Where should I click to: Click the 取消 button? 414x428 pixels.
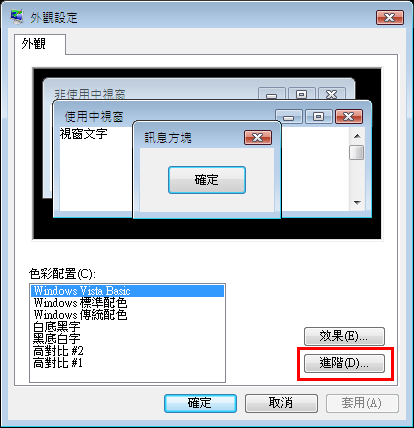[x=281, y=403]
